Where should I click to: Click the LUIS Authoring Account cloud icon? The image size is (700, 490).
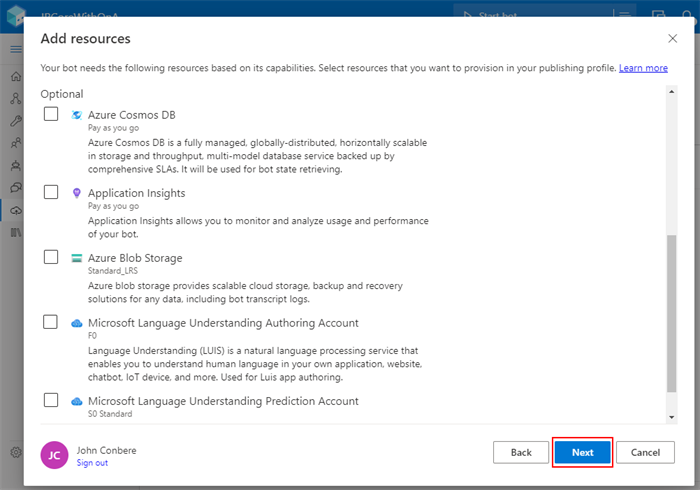pyautogui.click(x=77, y=323)
